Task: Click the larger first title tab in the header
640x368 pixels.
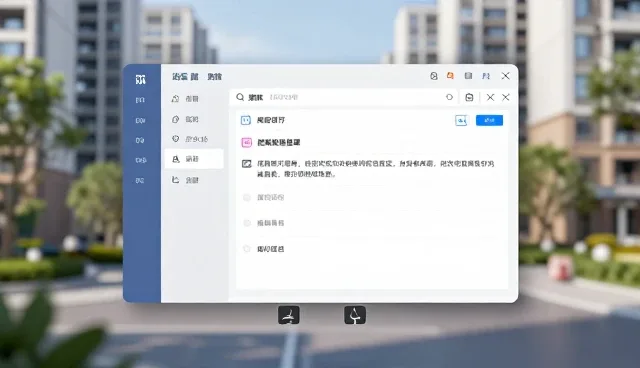Action: click(185, 77)
